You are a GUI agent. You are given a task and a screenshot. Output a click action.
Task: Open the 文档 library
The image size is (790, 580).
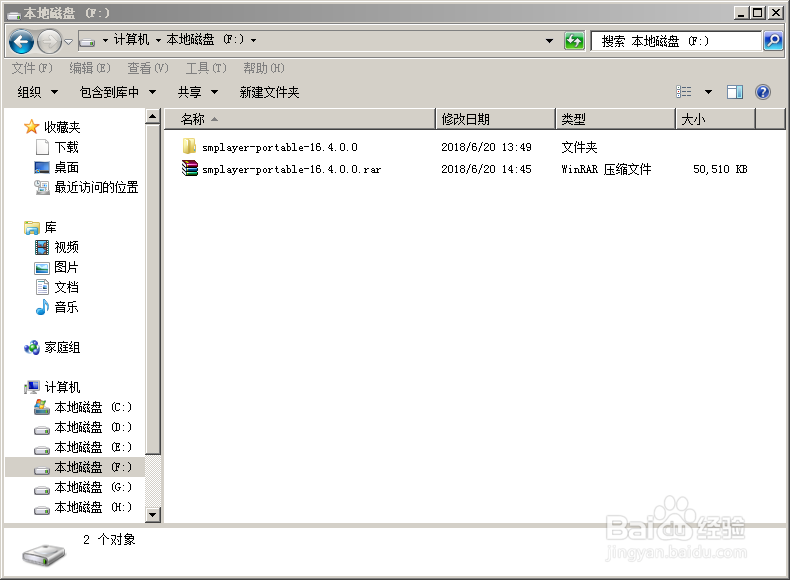[57, 287]
